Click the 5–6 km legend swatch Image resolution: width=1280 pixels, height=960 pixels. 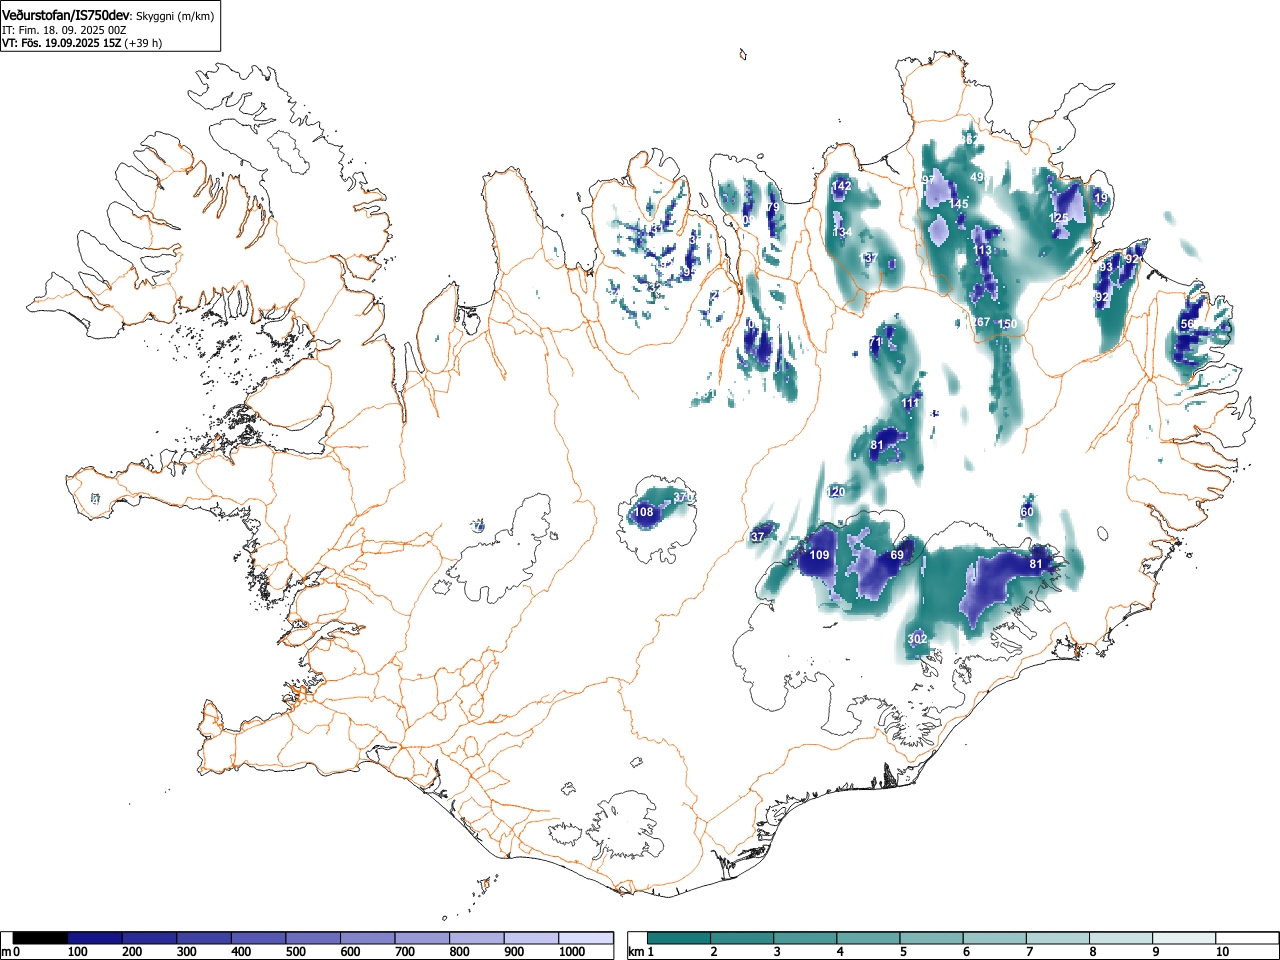click(930, 938)
